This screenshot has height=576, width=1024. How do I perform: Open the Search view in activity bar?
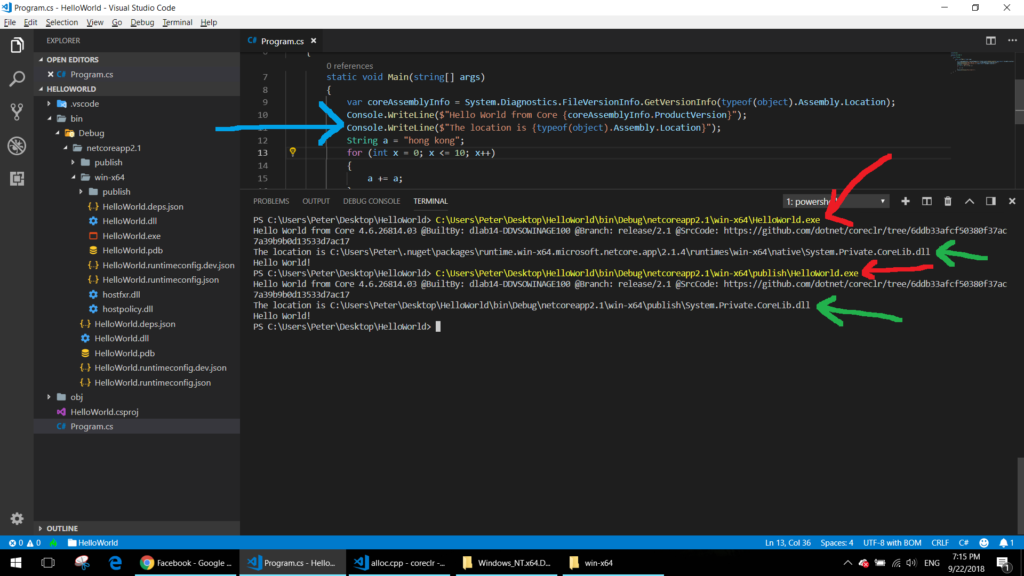coord(17,78)
